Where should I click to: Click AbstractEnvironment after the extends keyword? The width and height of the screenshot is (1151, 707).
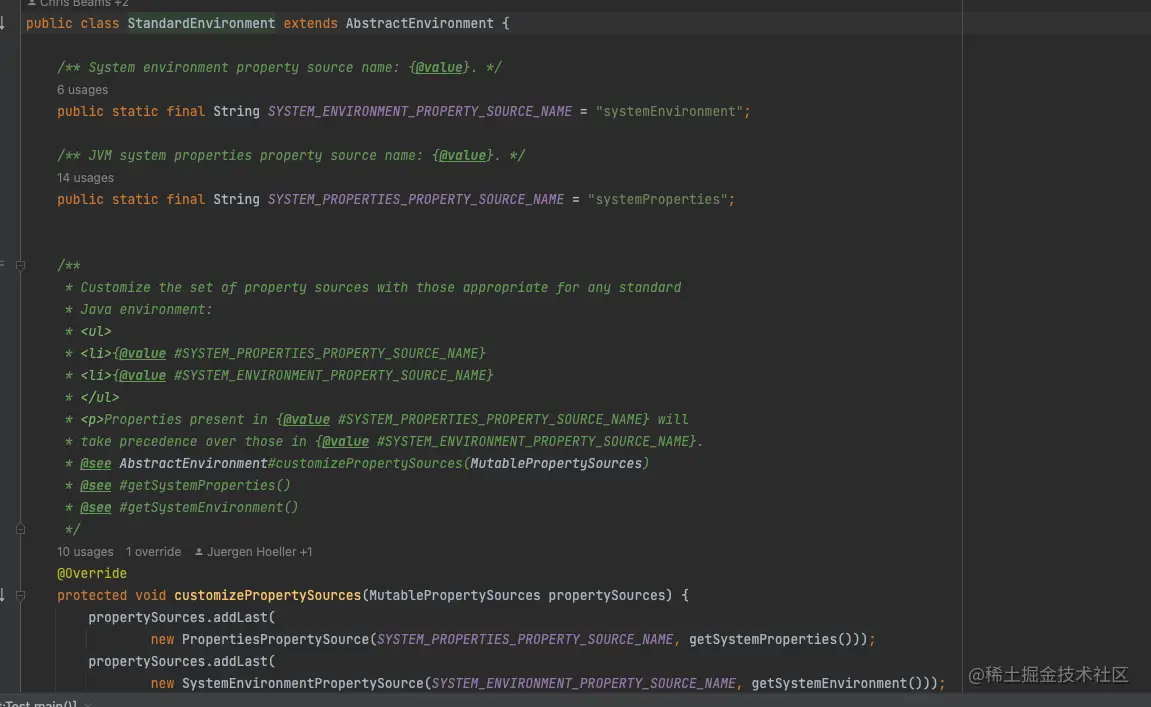tap(419, 23)
